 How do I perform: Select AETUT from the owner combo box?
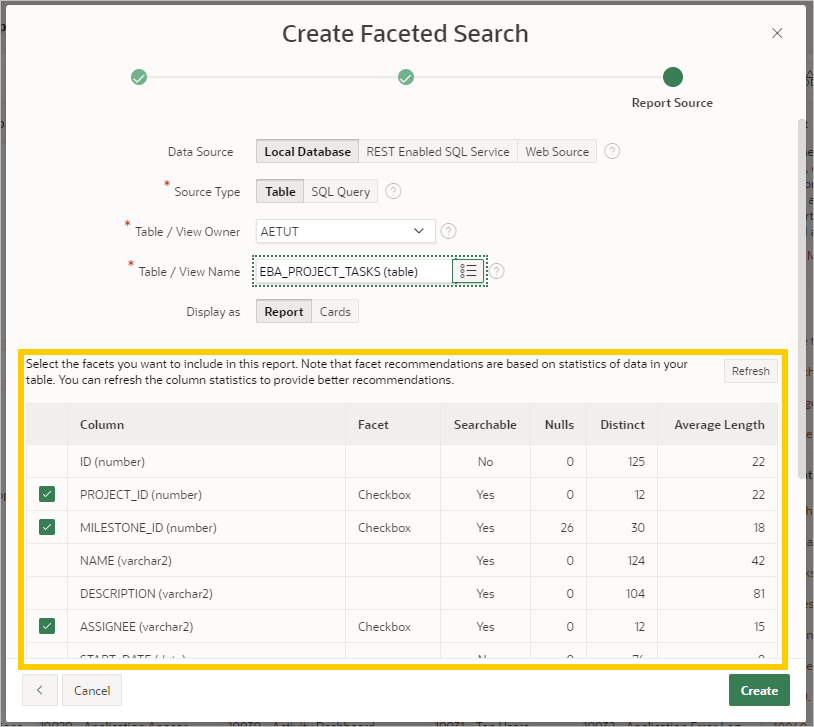[x=345, y=231]
